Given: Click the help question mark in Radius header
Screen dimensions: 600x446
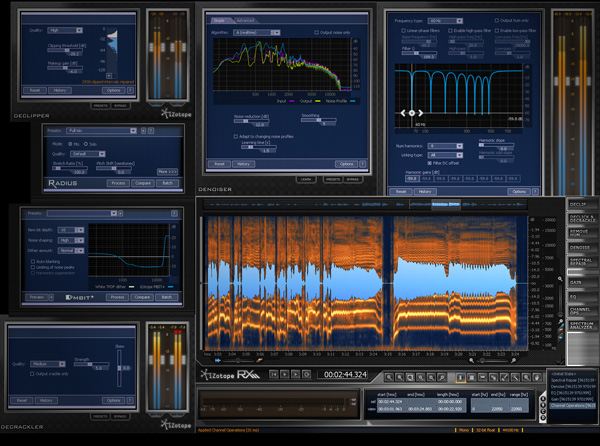Looking at the screenshot, I should [x=151, y=131].
